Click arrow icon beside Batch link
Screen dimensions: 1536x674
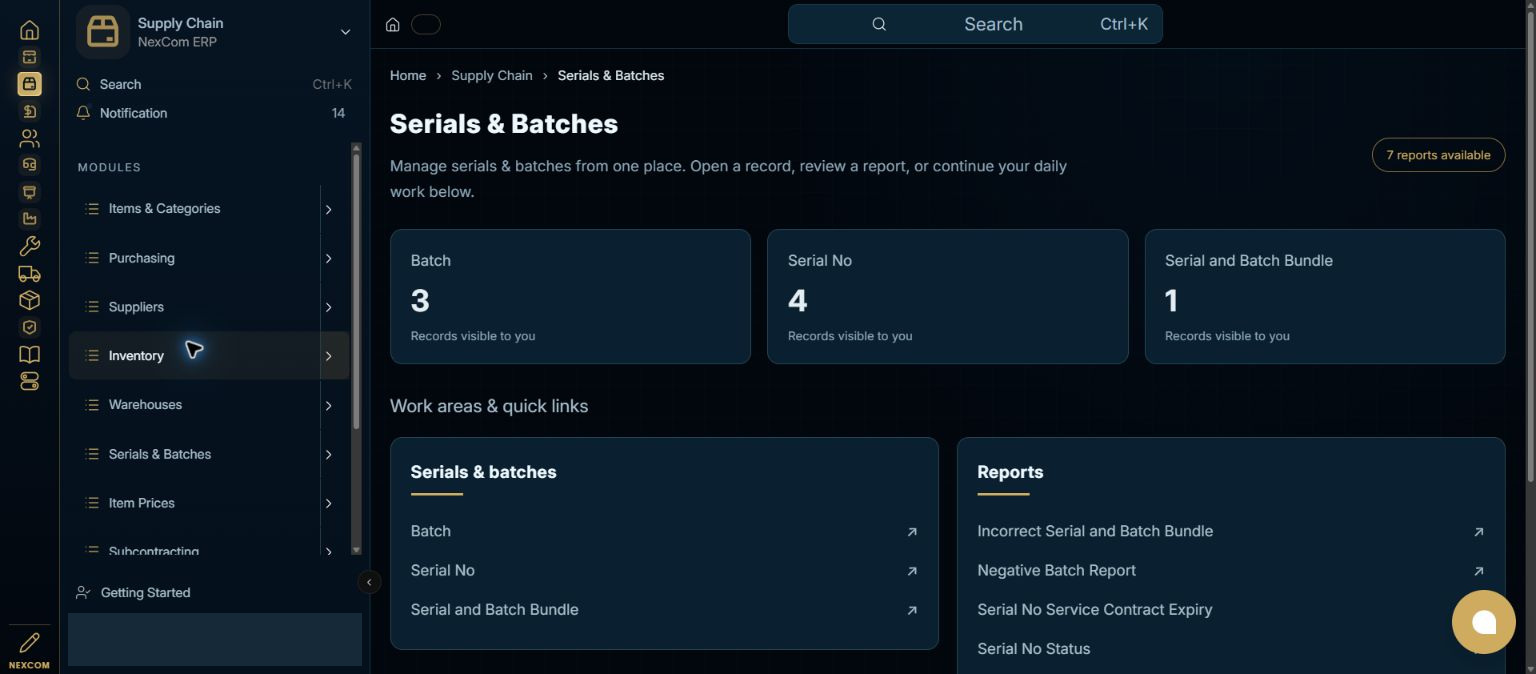point(912,532)
